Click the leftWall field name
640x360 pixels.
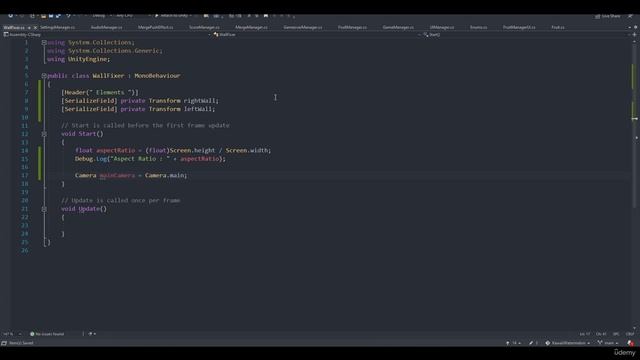pos(198,109)
